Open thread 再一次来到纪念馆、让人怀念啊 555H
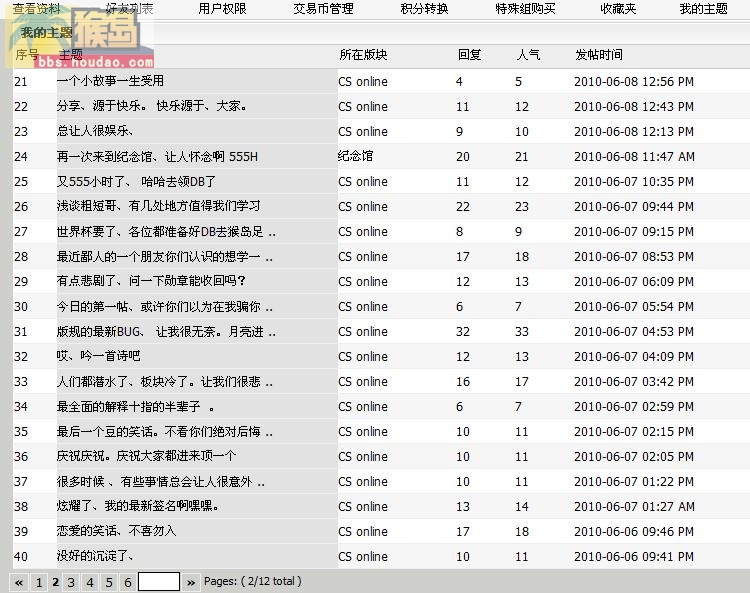Viewport: 750px width, 593px height. pos(157,156)
